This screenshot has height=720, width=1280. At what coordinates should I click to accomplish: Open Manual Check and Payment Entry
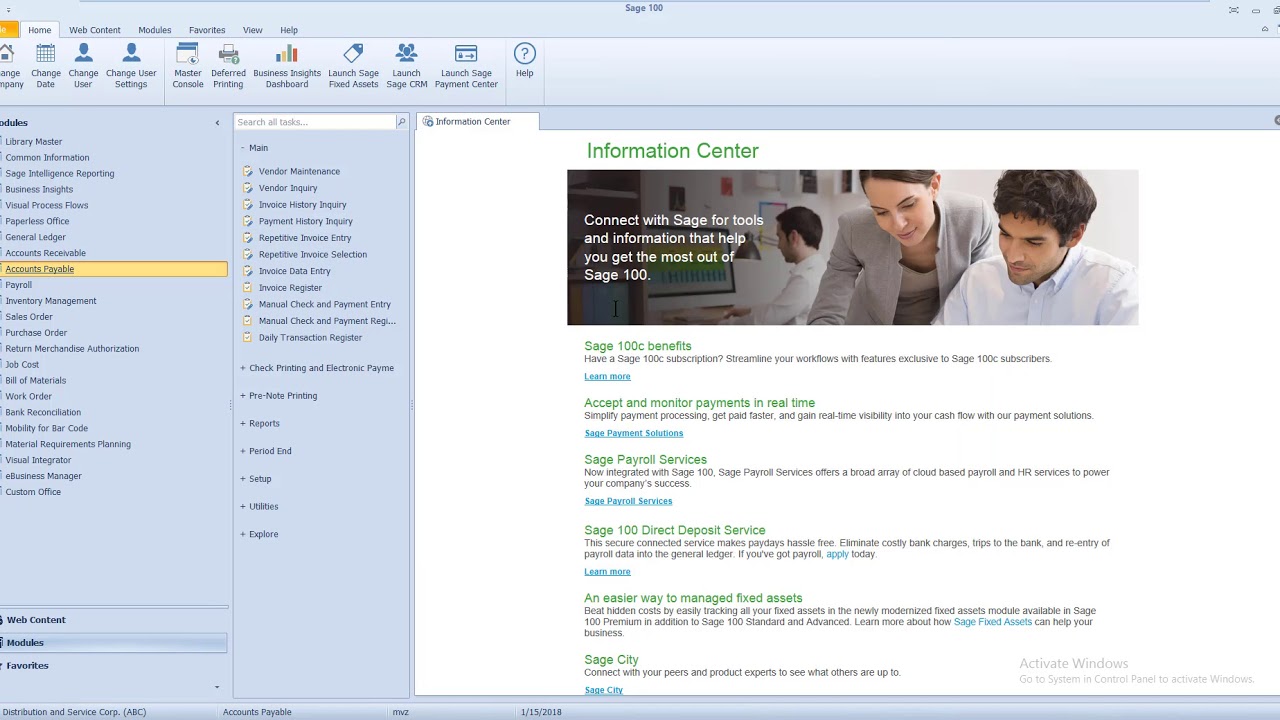(x=324, y=304)
